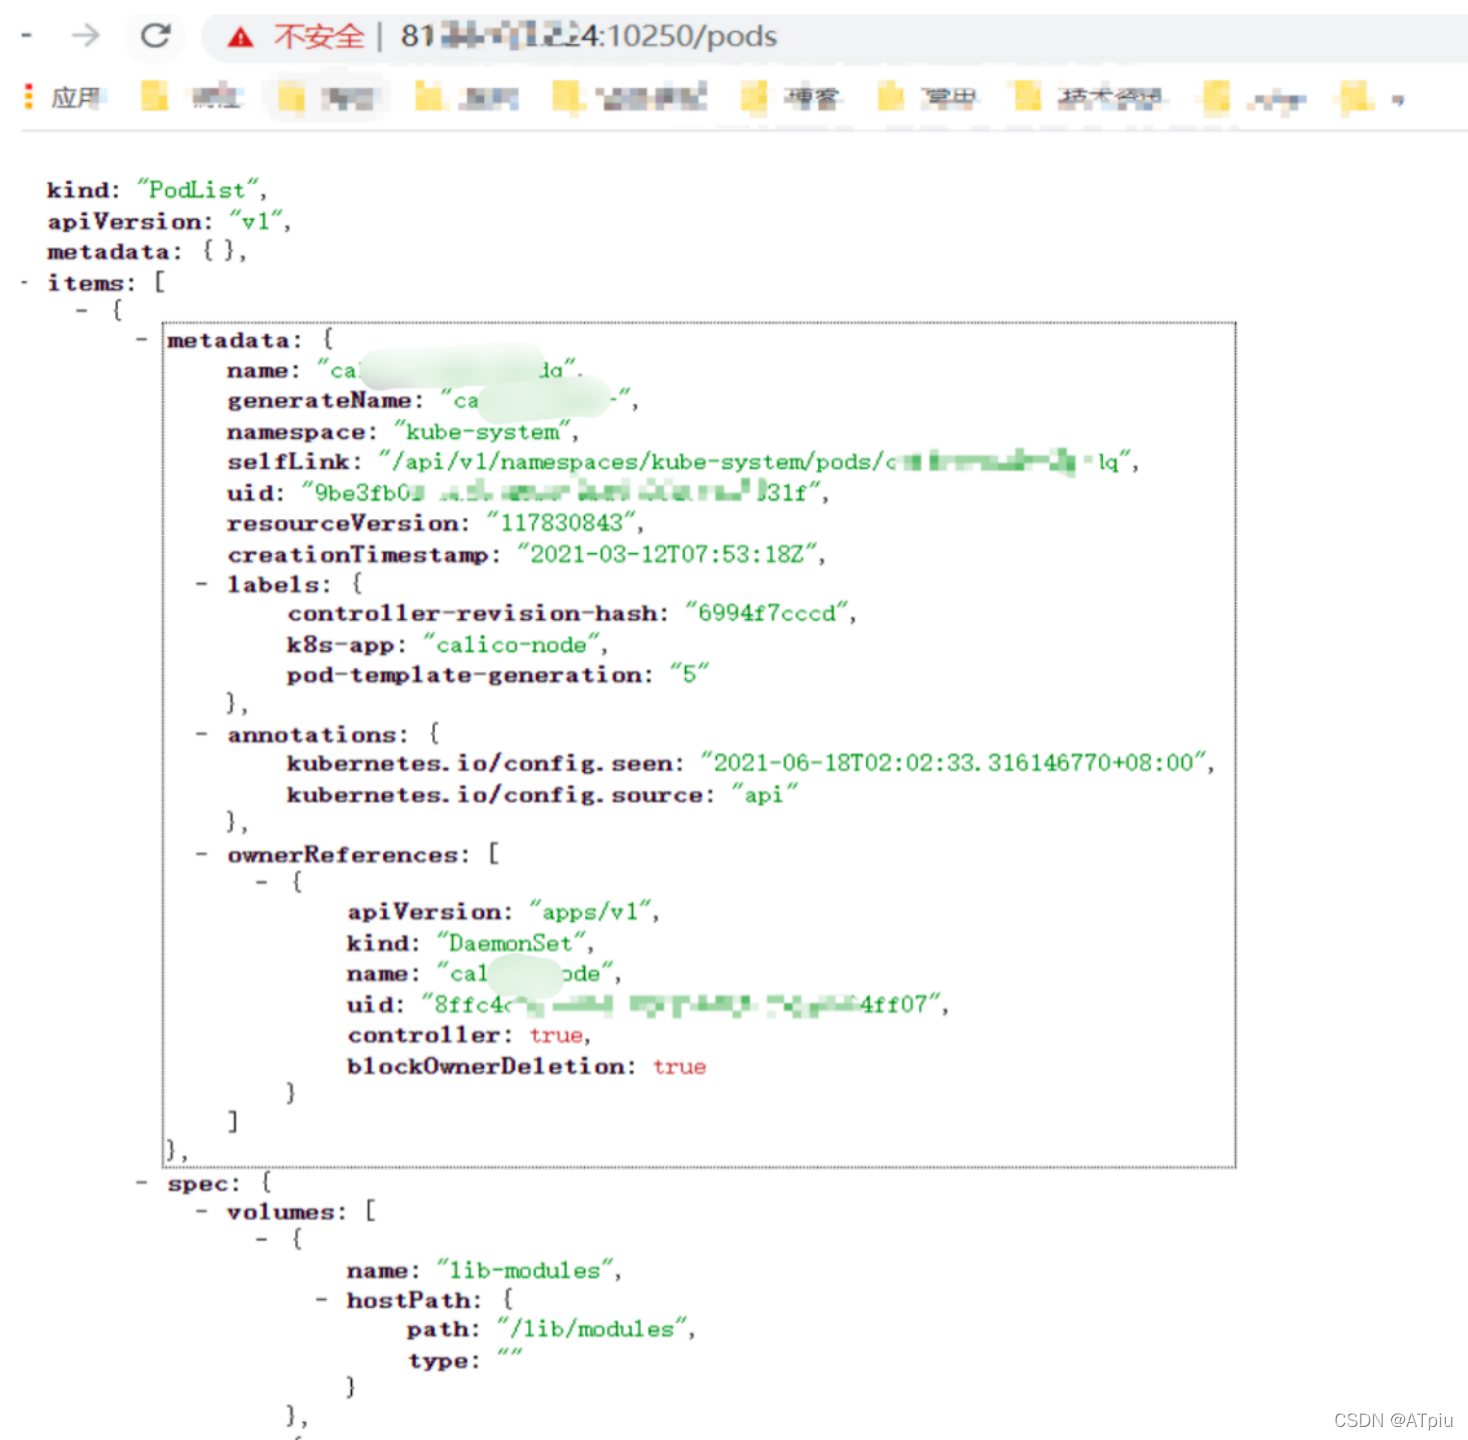The width and height of the screenshot is (1468, 1440).
Task: Collapse the lib-modules volume object
Action: click(262, 1239)
